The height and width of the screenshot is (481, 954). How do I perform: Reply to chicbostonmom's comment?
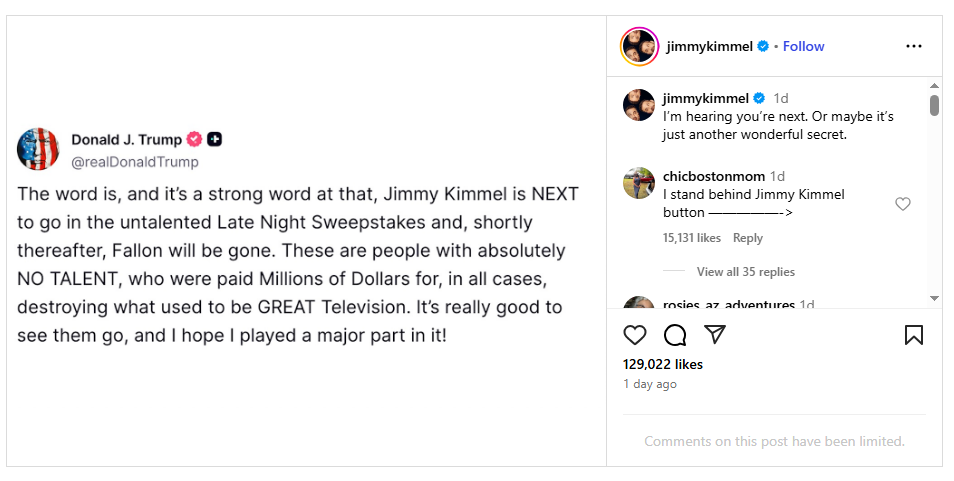coord(748,238)
